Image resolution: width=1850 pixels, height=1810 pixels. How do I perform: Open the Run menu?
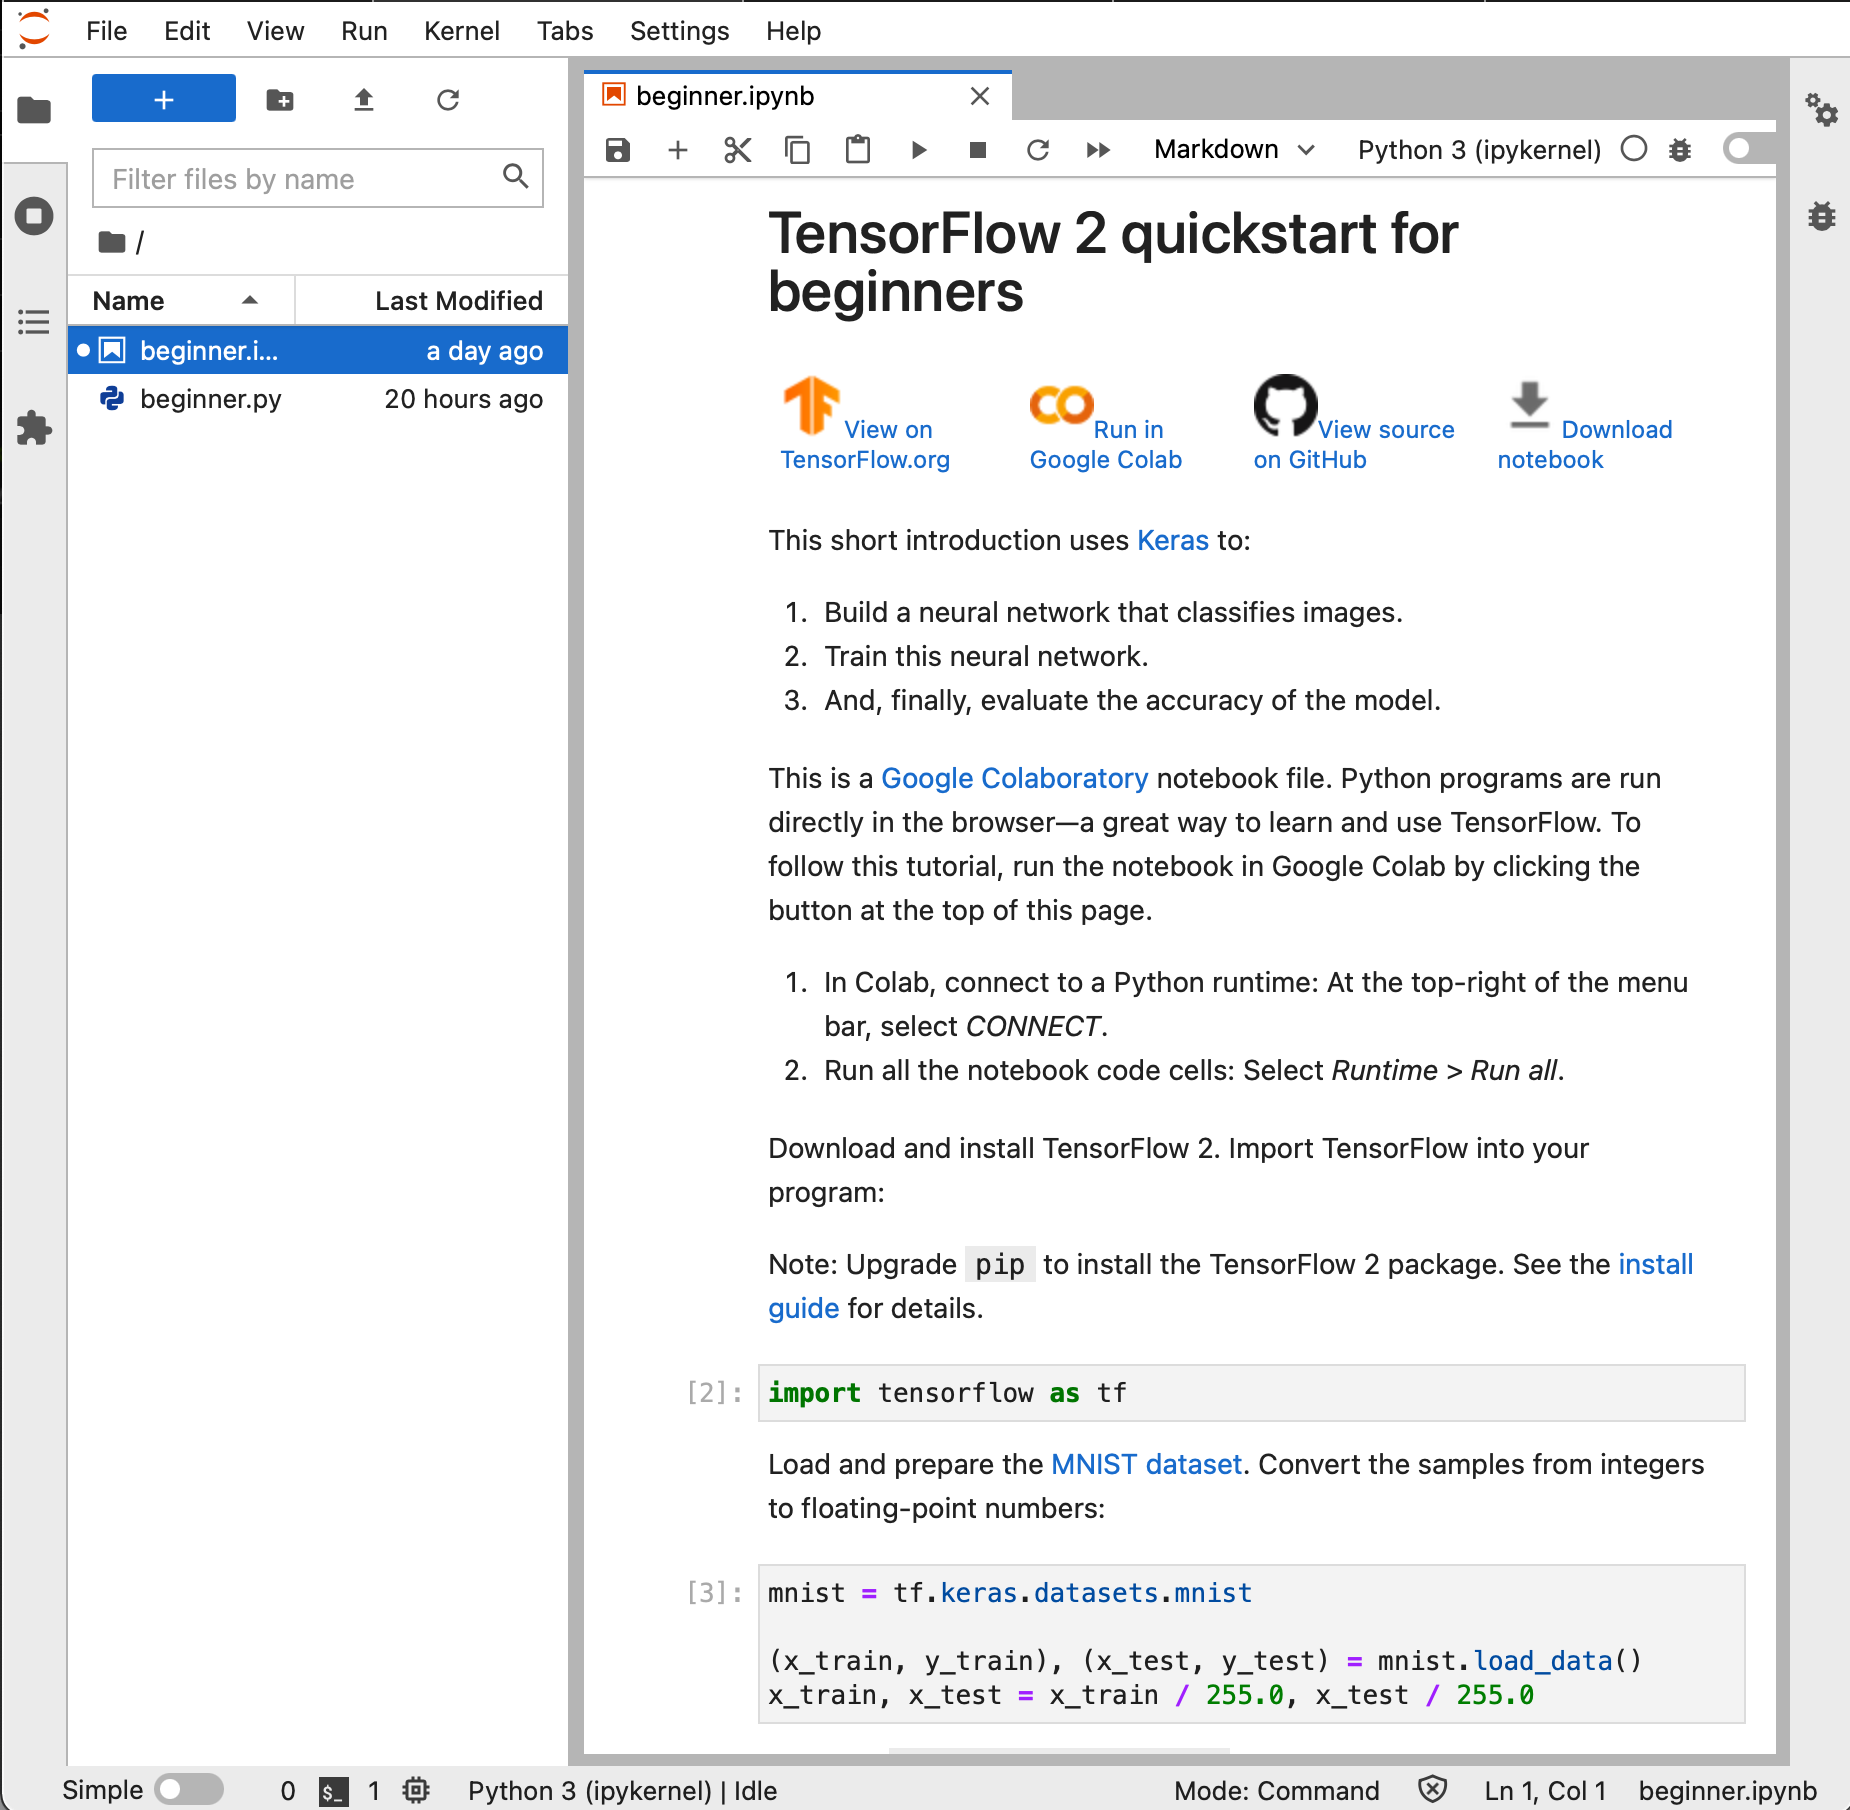pyautogui.click(x=364, y=31)
